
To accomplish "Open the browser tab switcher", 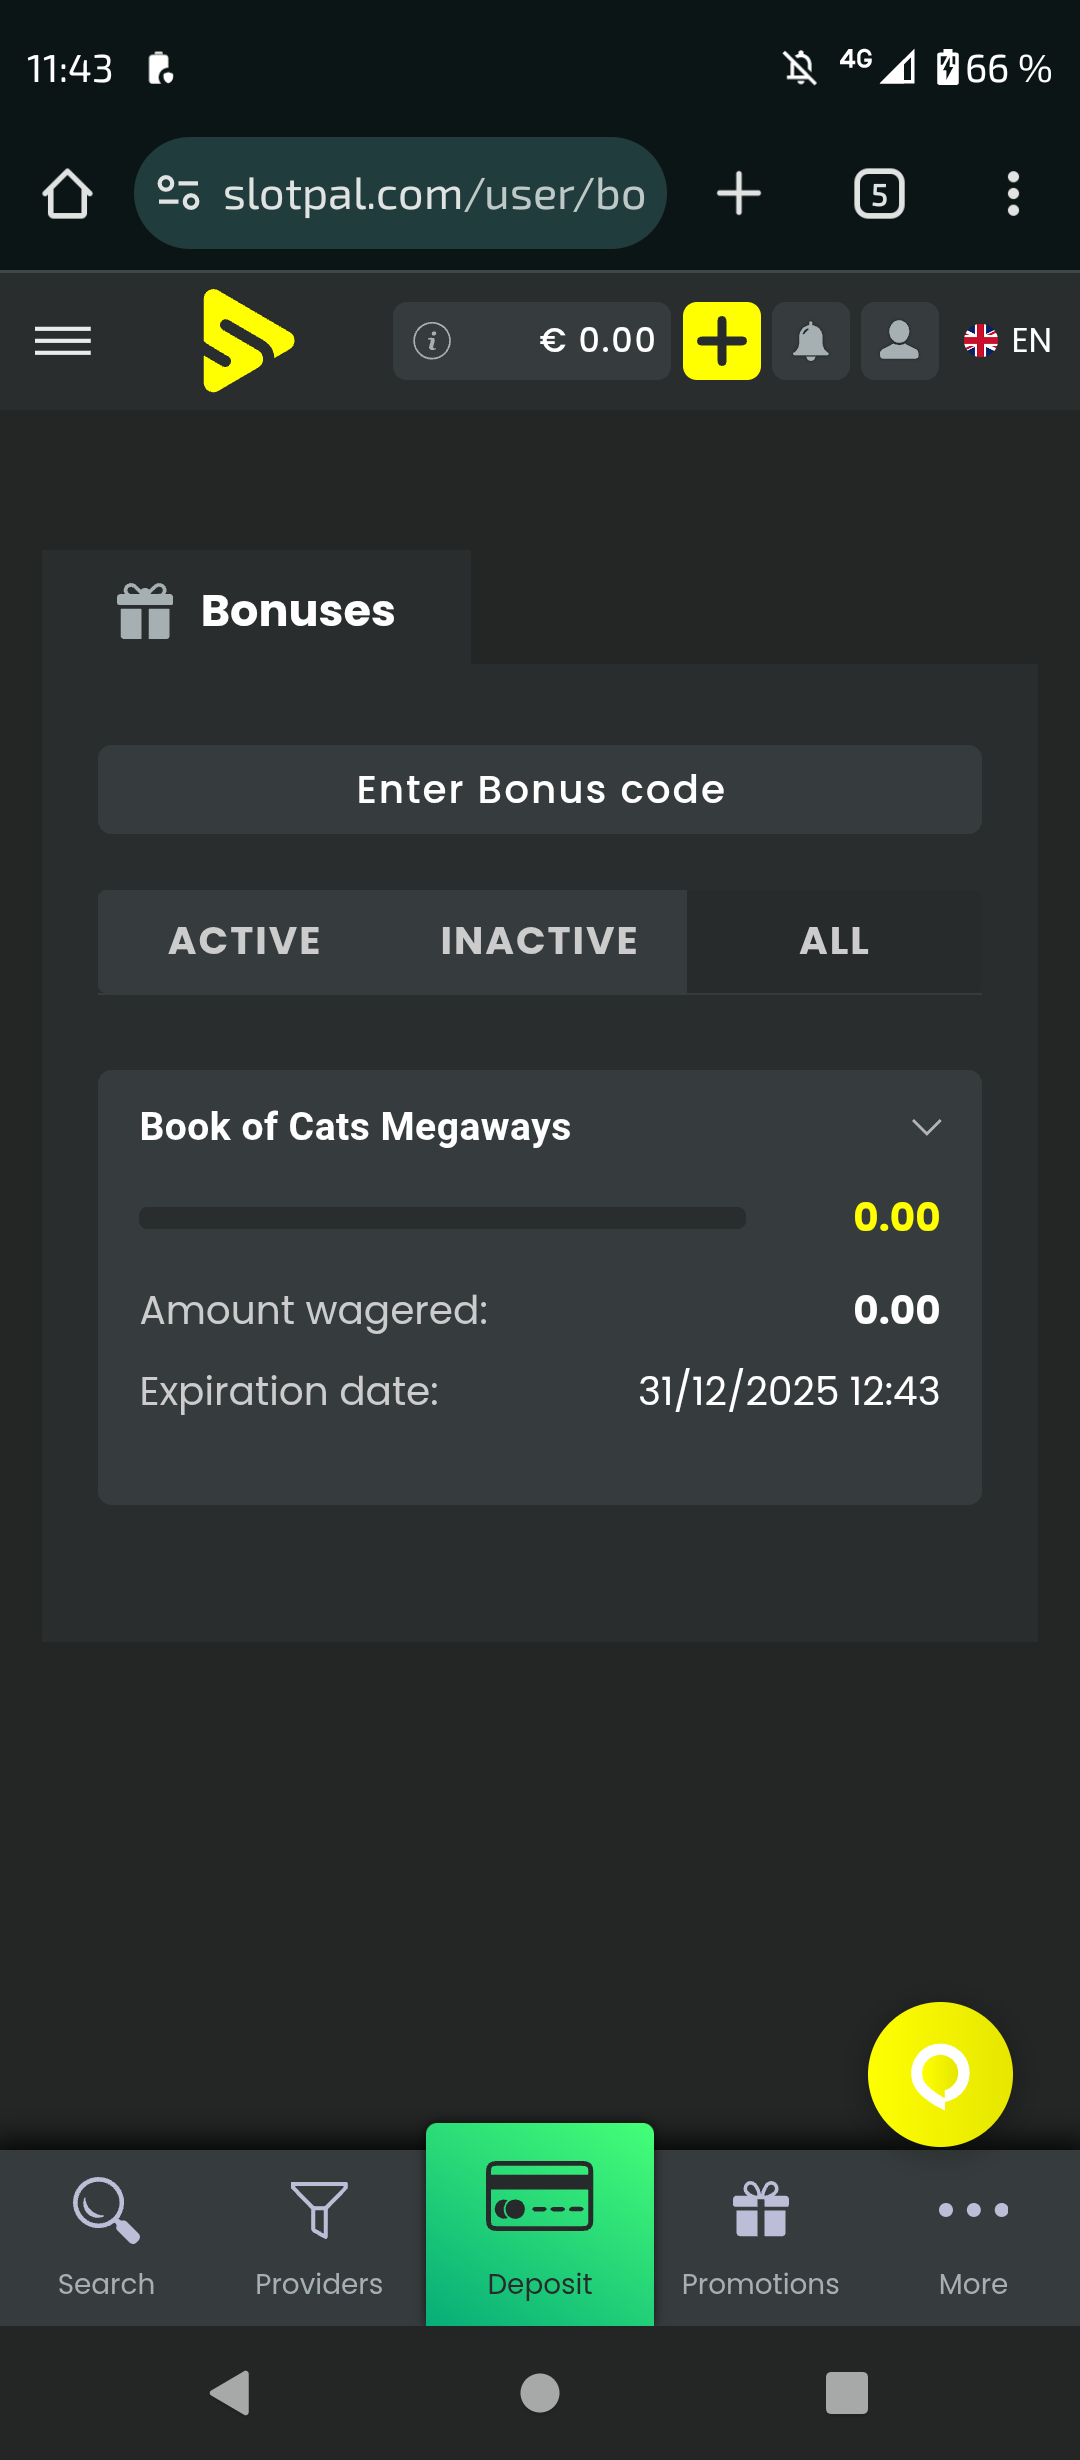I will 879,193.
